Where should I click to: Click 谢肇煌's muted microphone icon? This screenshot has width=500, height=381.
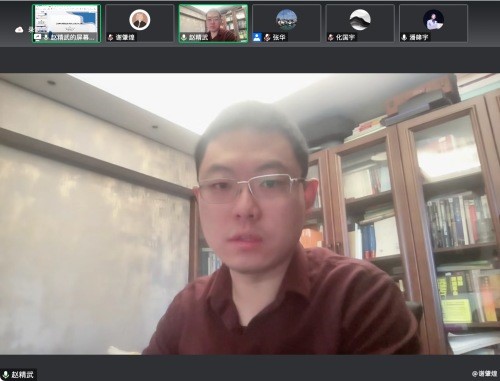pos(111,37)
